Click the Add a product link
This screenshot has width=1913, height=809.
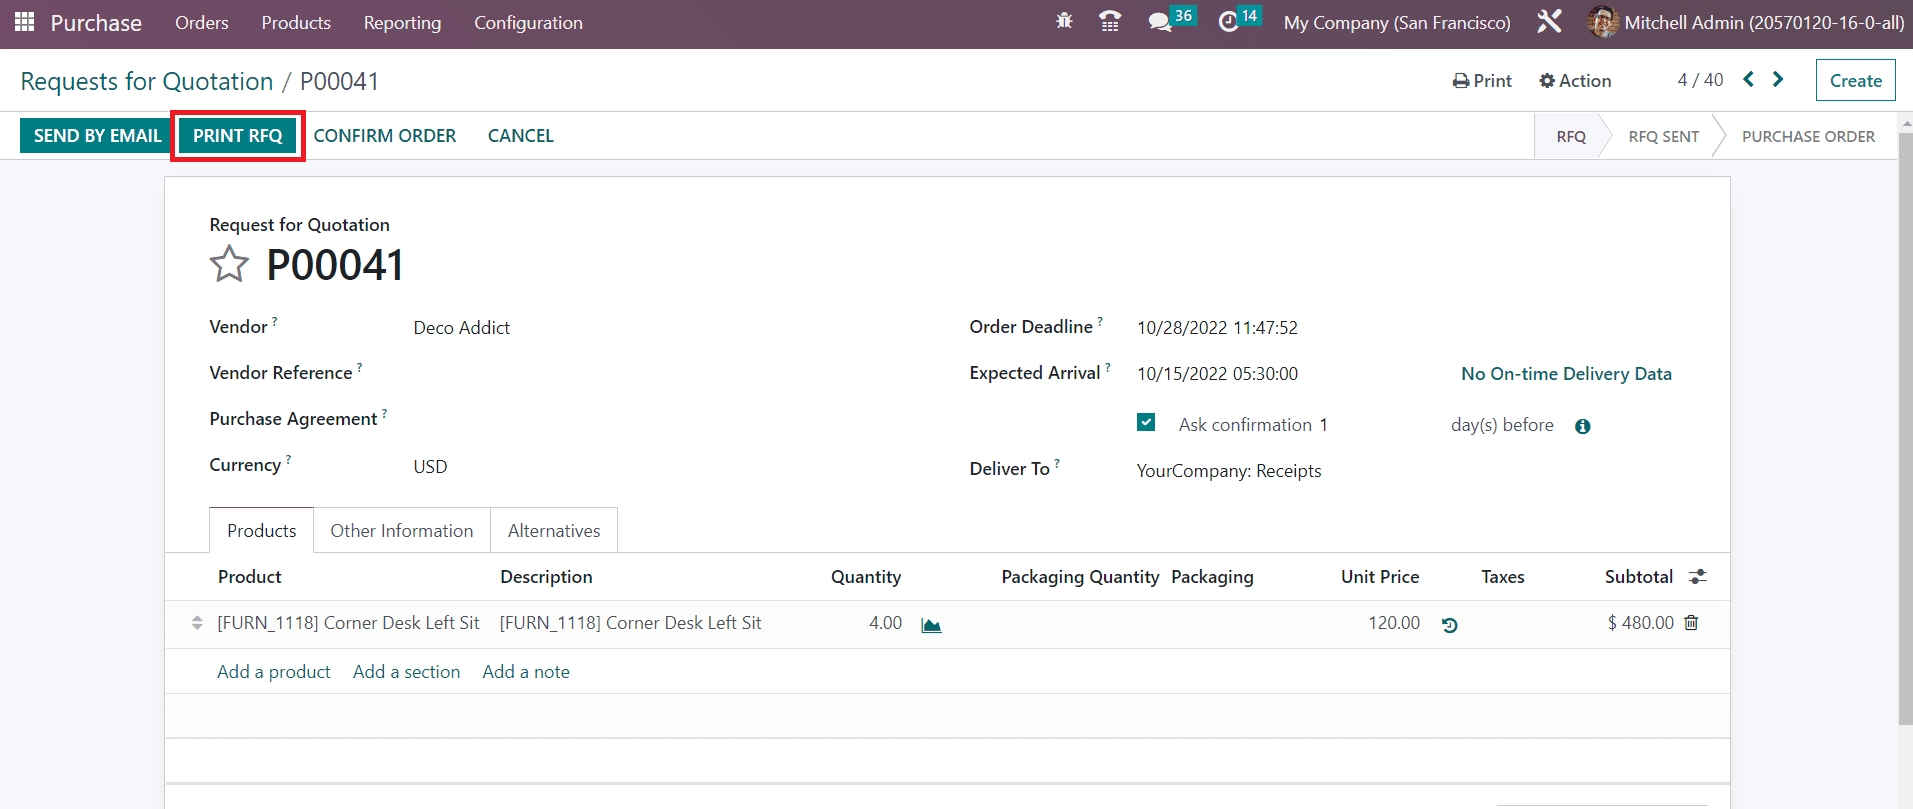(274, 672)
